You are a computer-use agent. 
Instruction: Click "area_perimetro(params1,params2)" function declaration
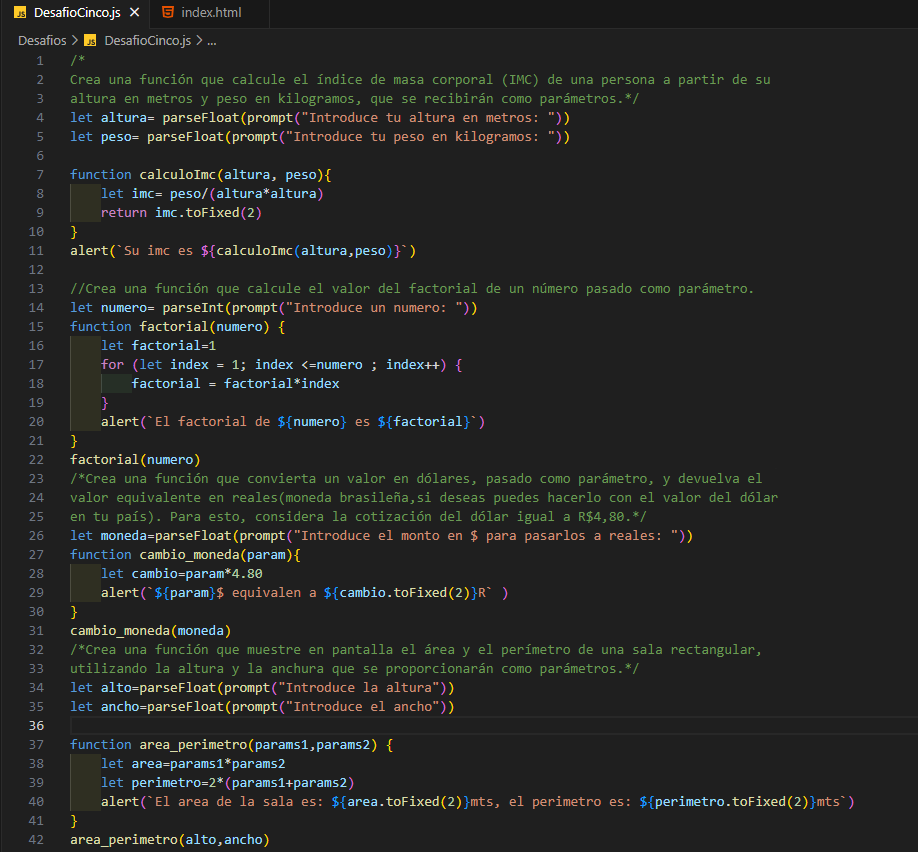coord(258,745)
